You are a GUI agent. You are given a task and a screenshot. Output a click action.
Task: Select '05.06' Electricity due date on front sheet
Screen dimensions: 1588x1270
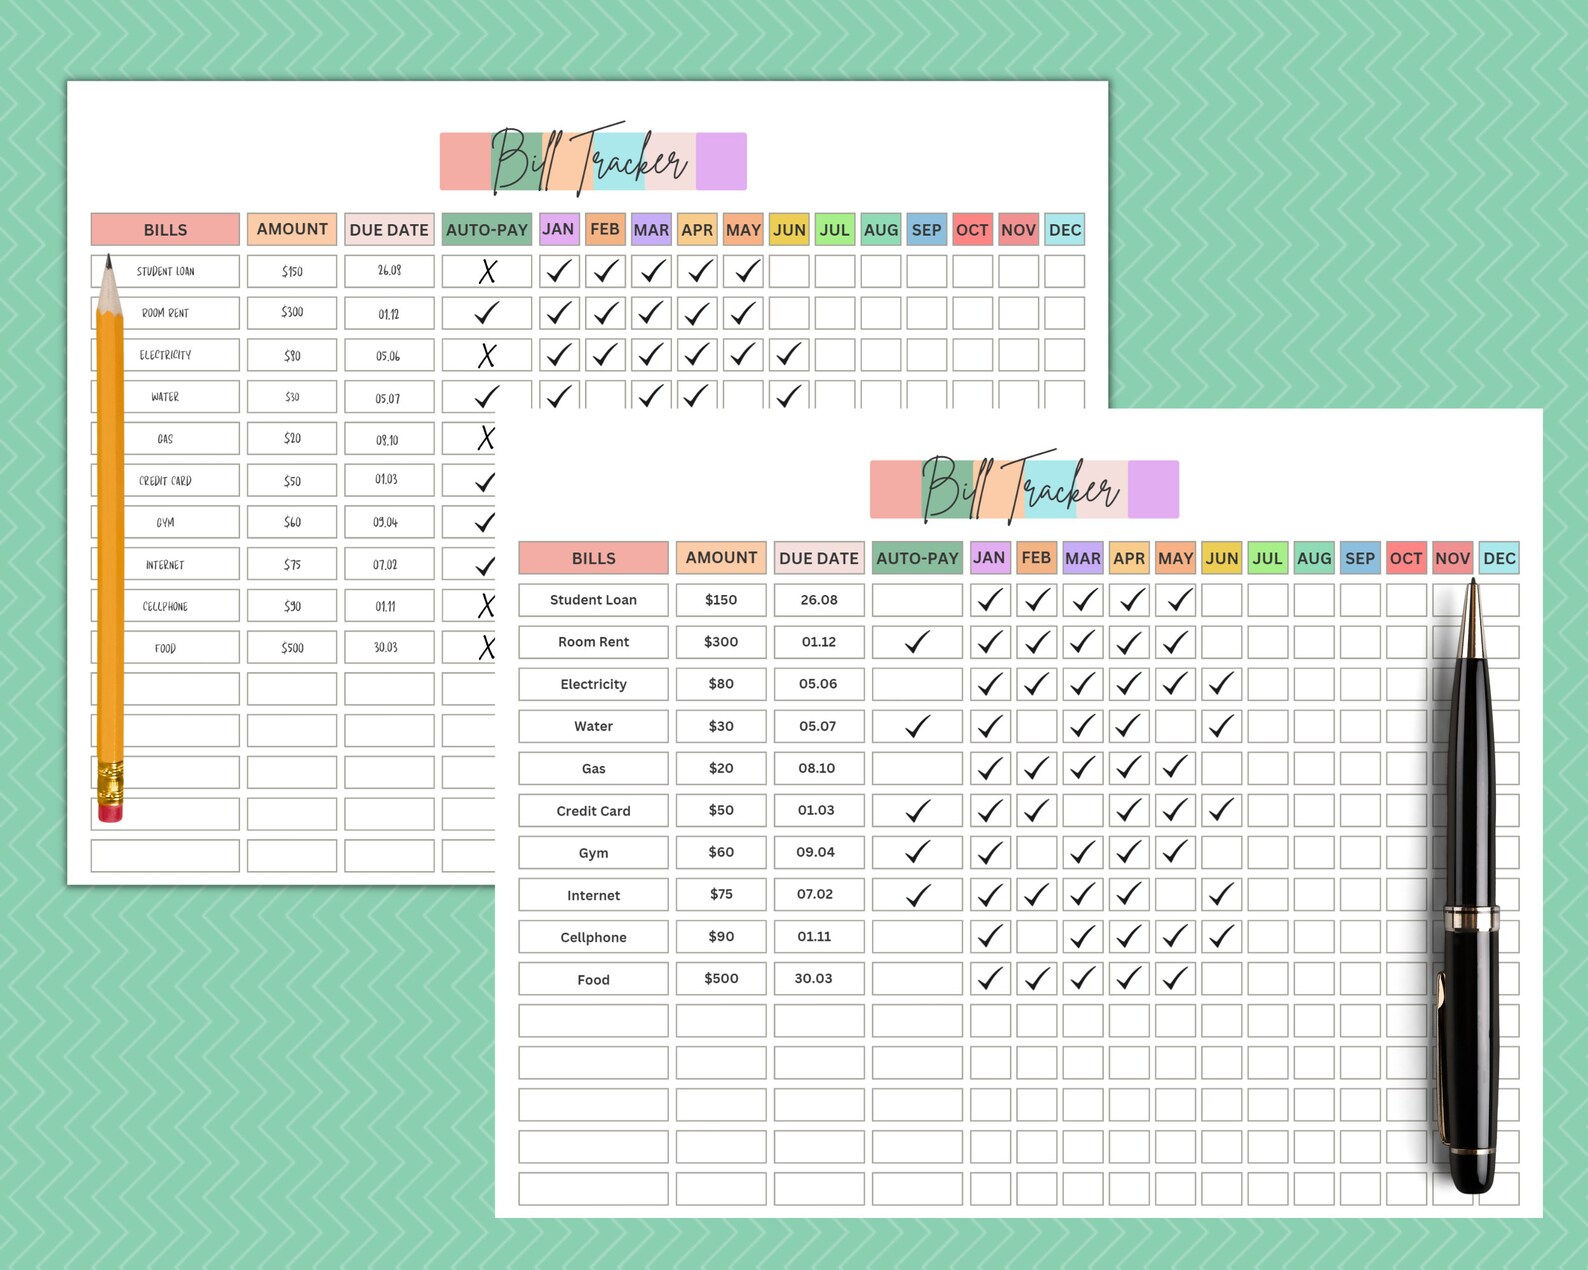(819, 684)
